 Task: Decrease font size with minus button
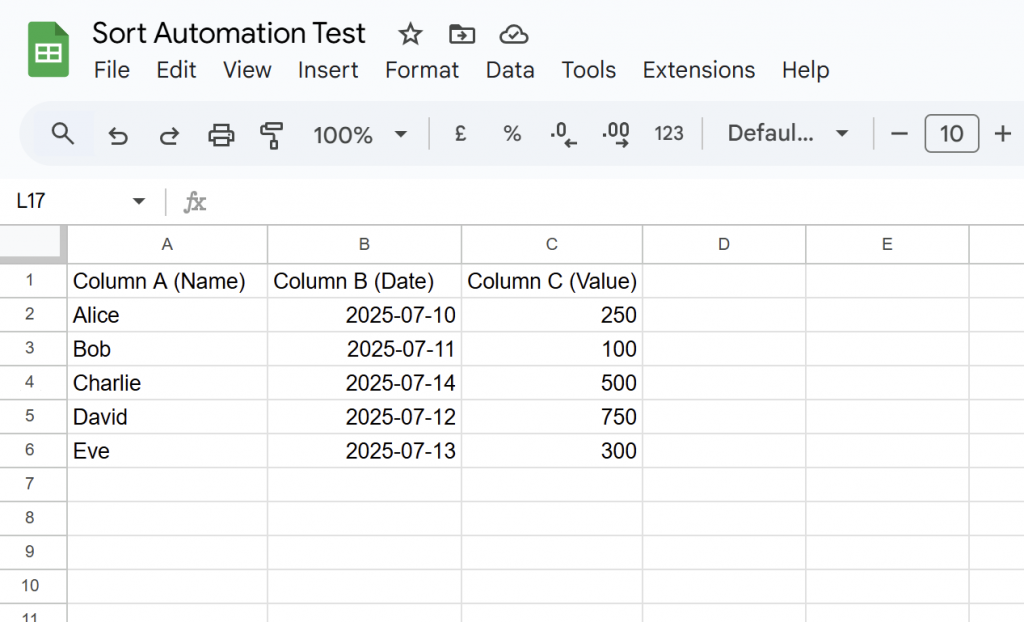pos(899,134)
